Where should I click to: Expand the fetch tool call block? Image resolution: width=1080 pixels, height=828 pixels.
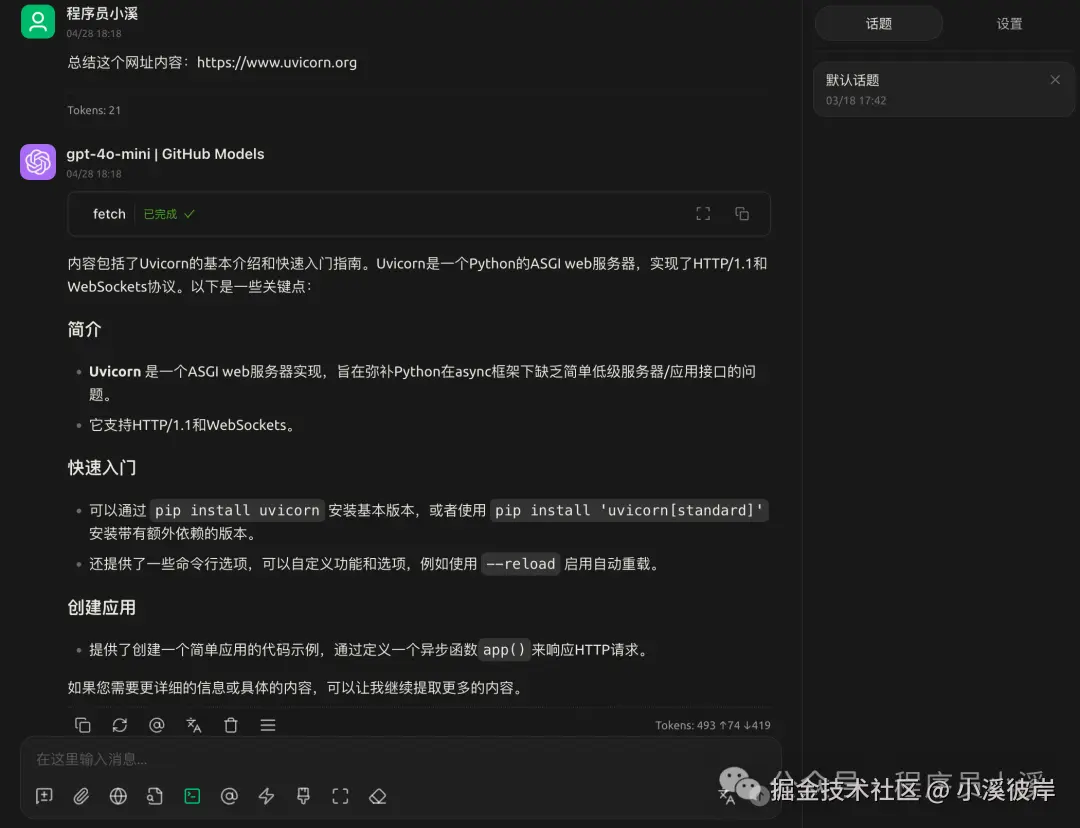(x=419, y=214)
